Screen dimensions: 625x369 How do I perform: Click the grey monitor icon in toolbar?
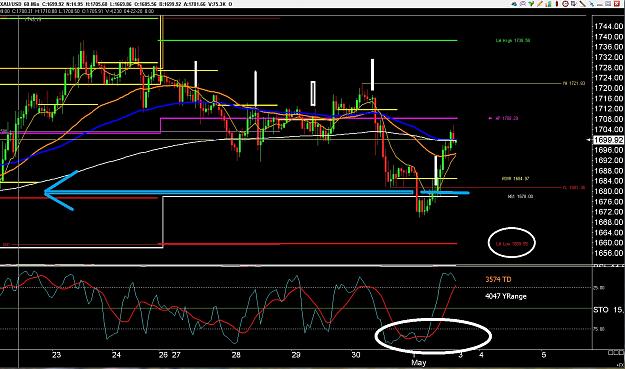[574, 4]
